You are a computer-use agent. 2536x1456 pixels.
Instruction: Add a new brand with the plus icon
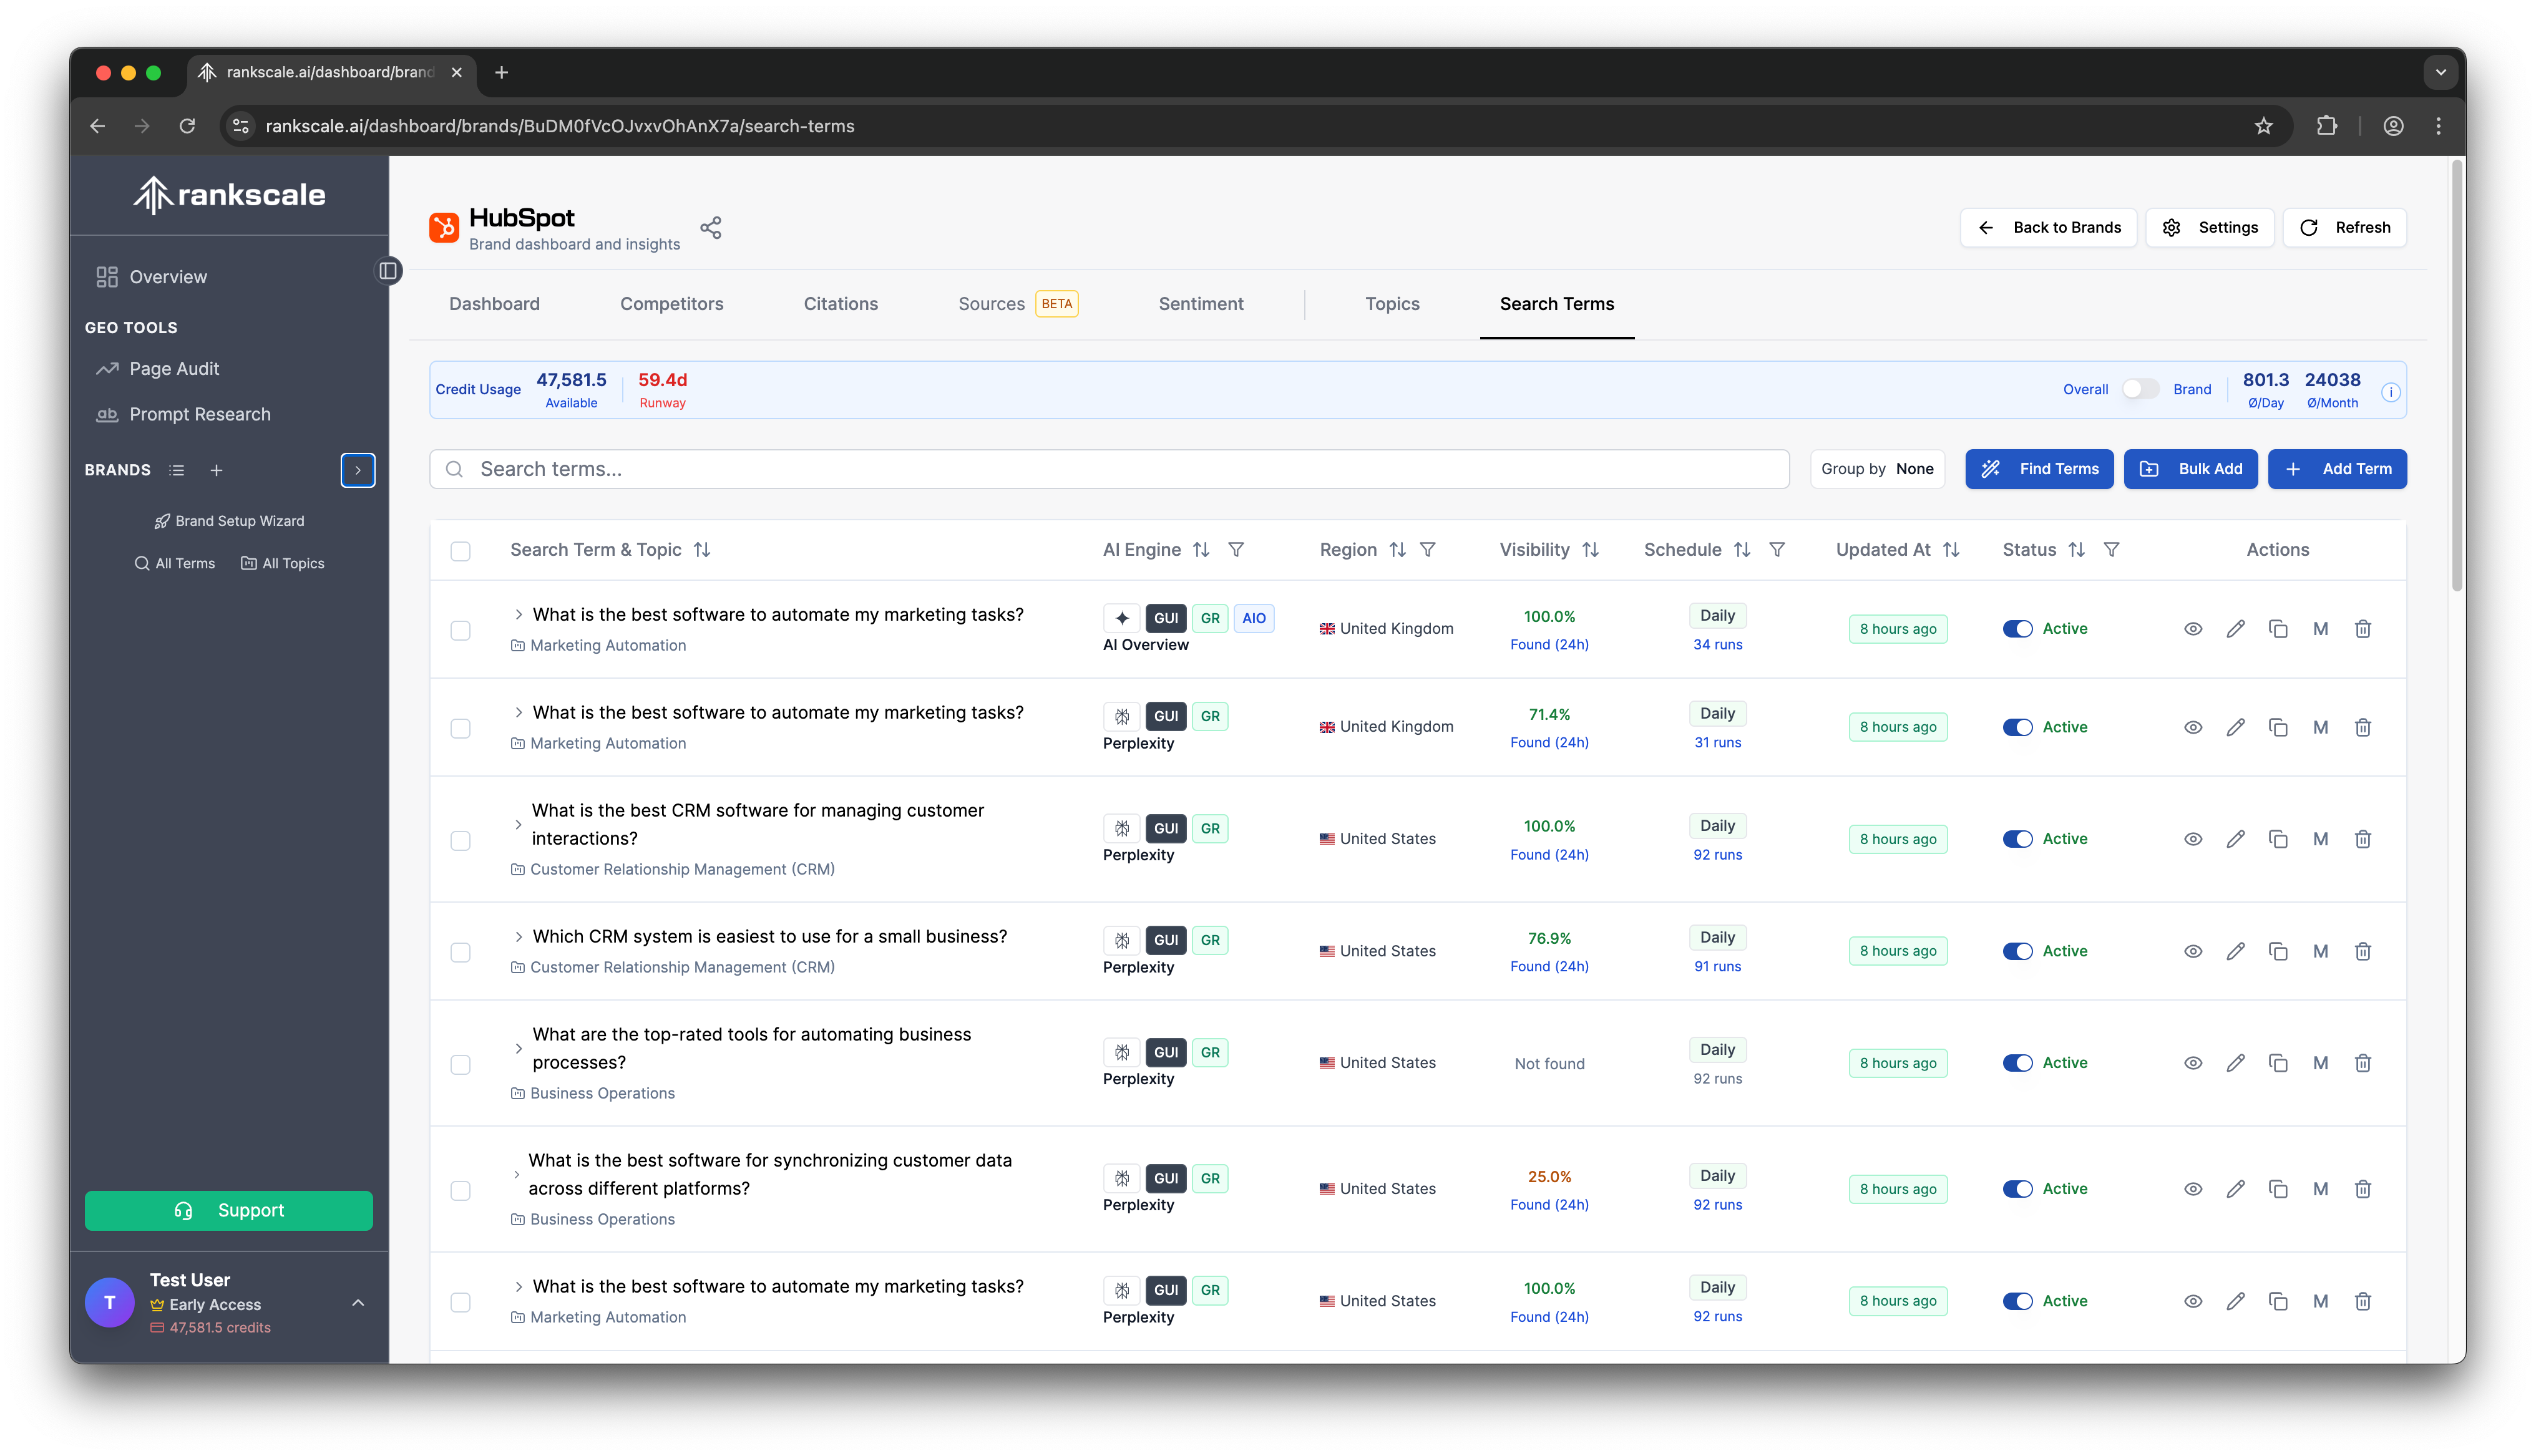(216, 470)
